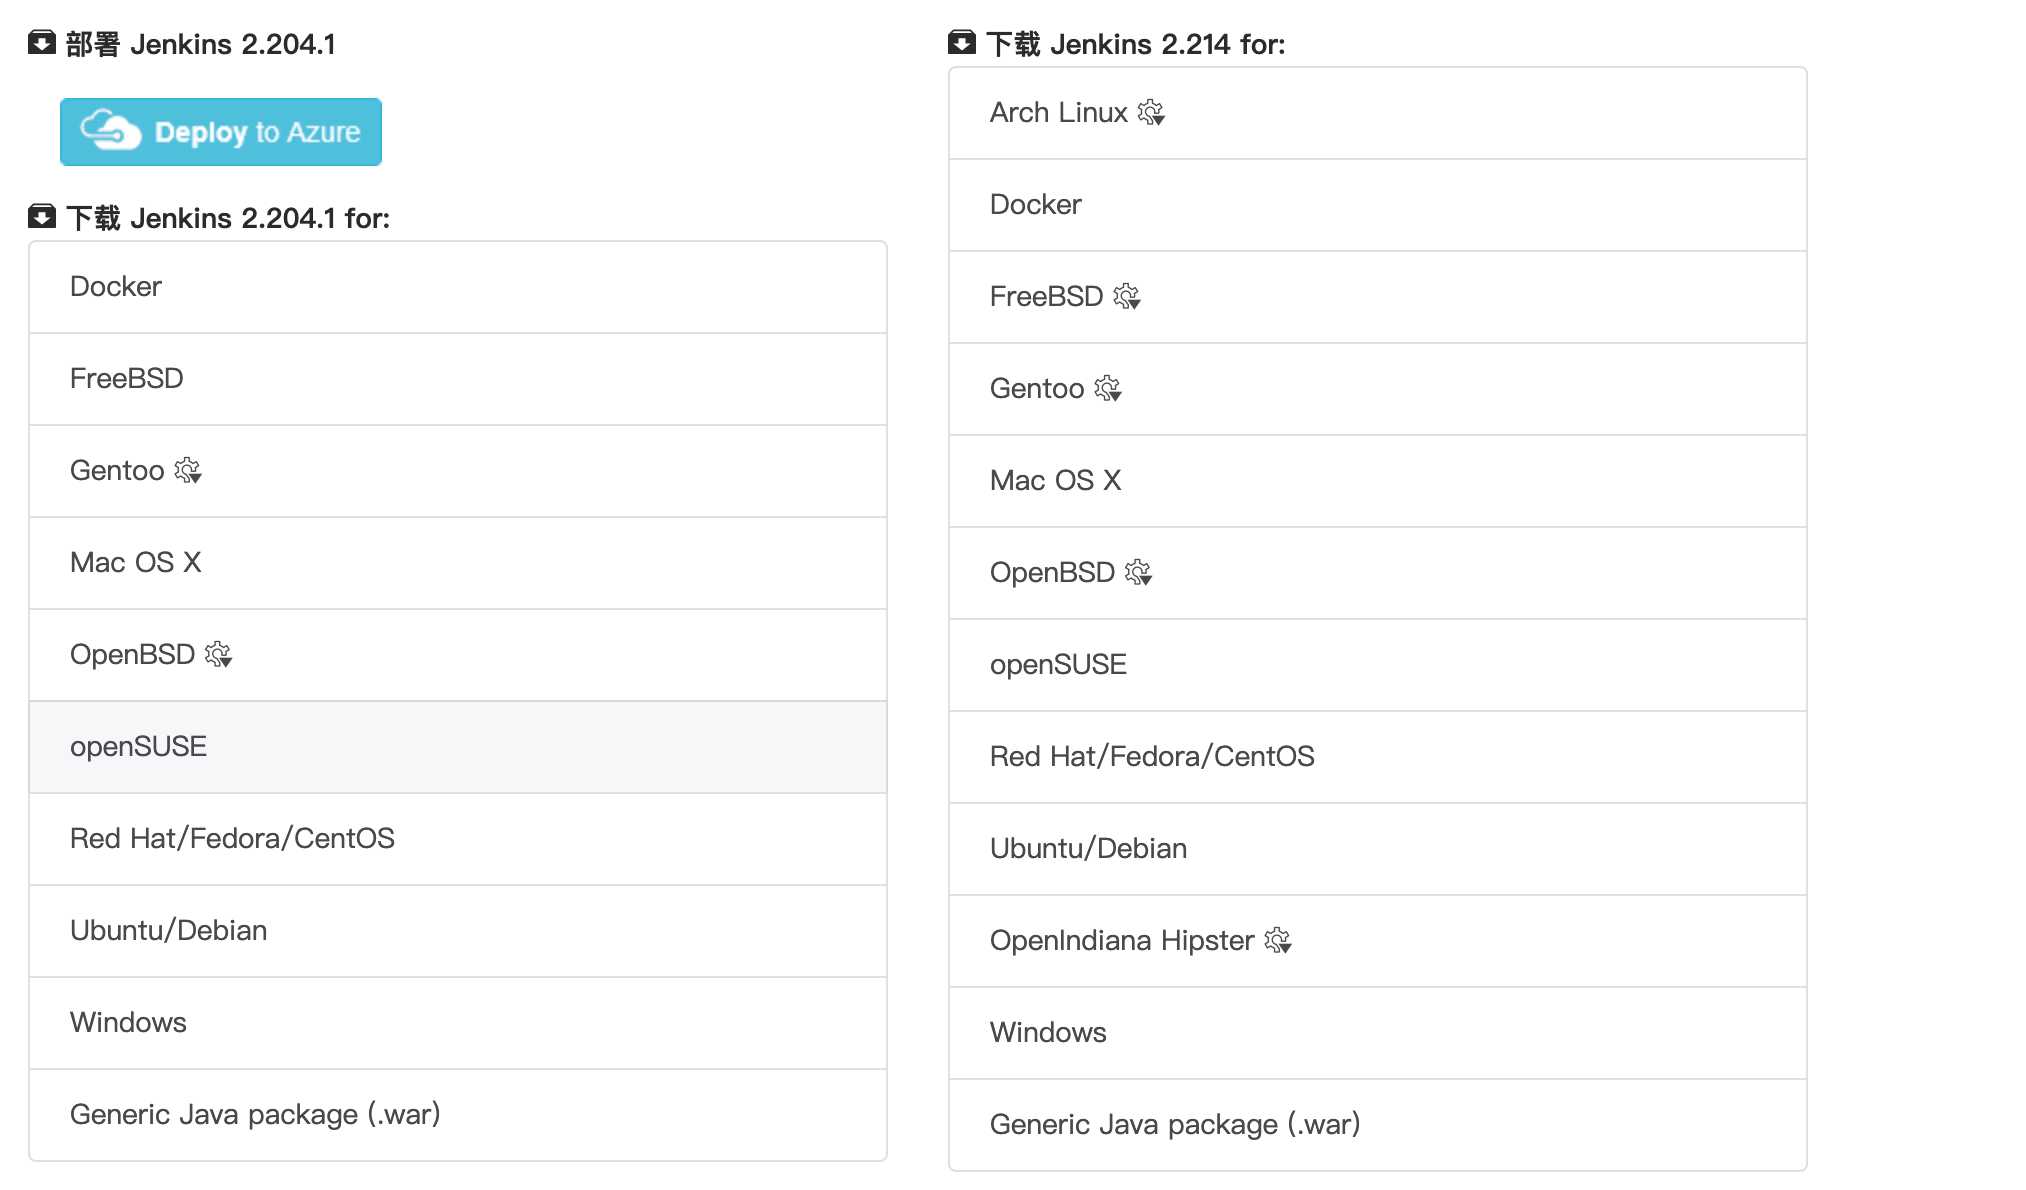The image size is (2026, 1190).
Task: Open OpenBSD download for Jenkins 2.204.1
Action: [x=458, y=655]
